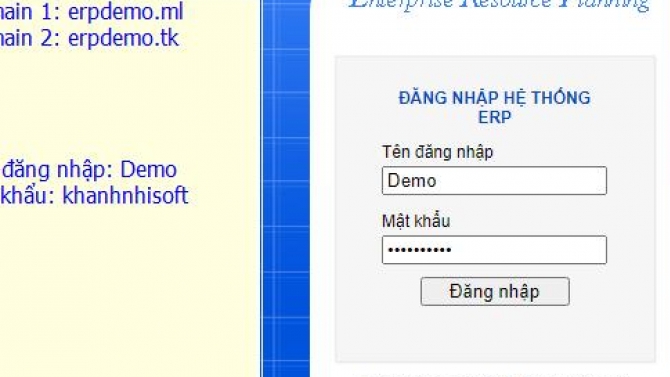Select the erpdemo.tk domain text

[x=123, y=38]
